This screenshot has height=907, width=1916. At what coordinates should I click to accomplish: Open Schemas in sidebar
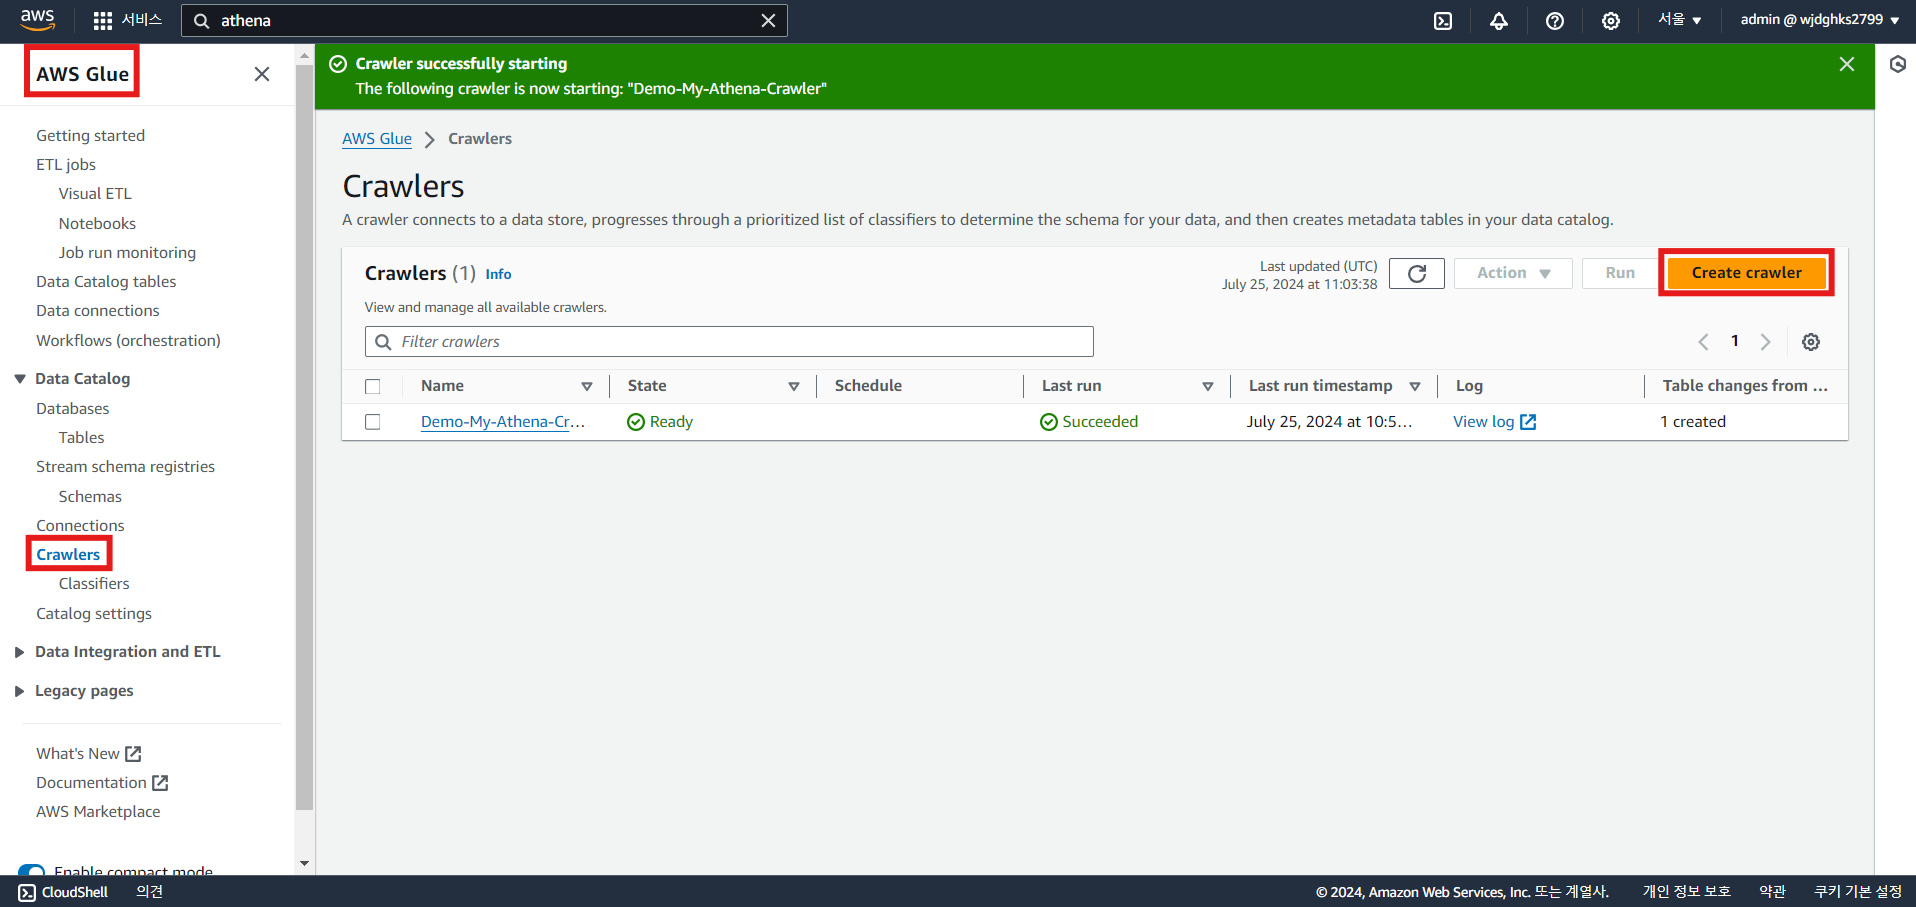click(x=90, y=497)
